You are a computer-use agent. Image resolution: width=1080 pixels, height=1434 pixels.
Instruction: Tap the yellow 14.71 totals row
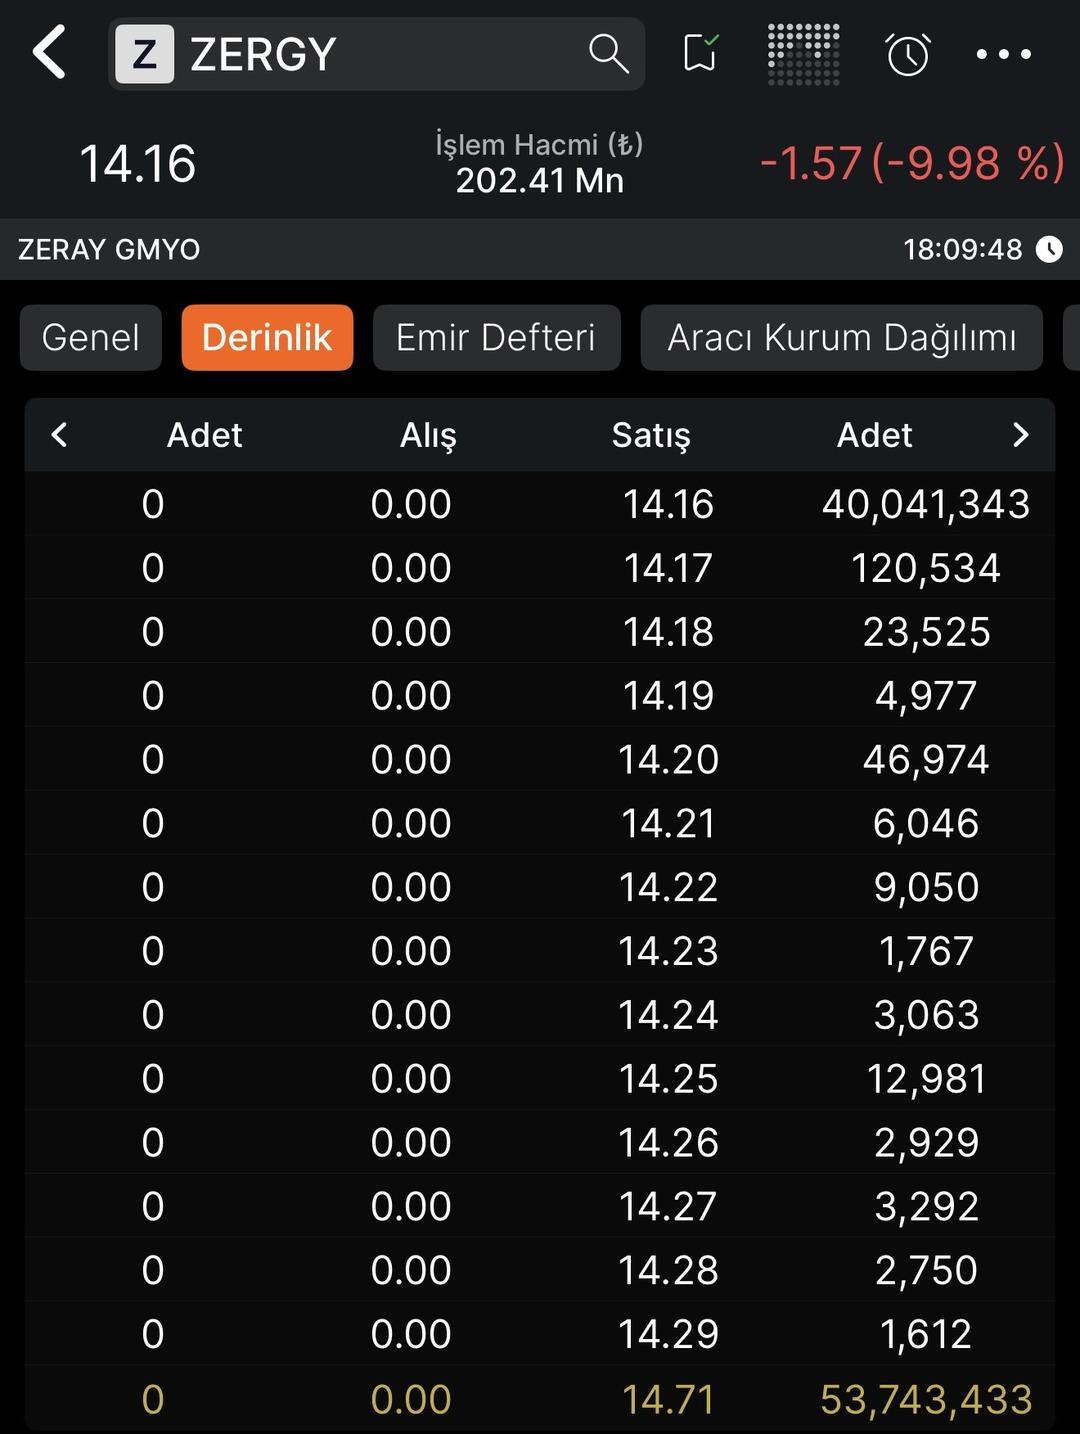(668, 1400)
